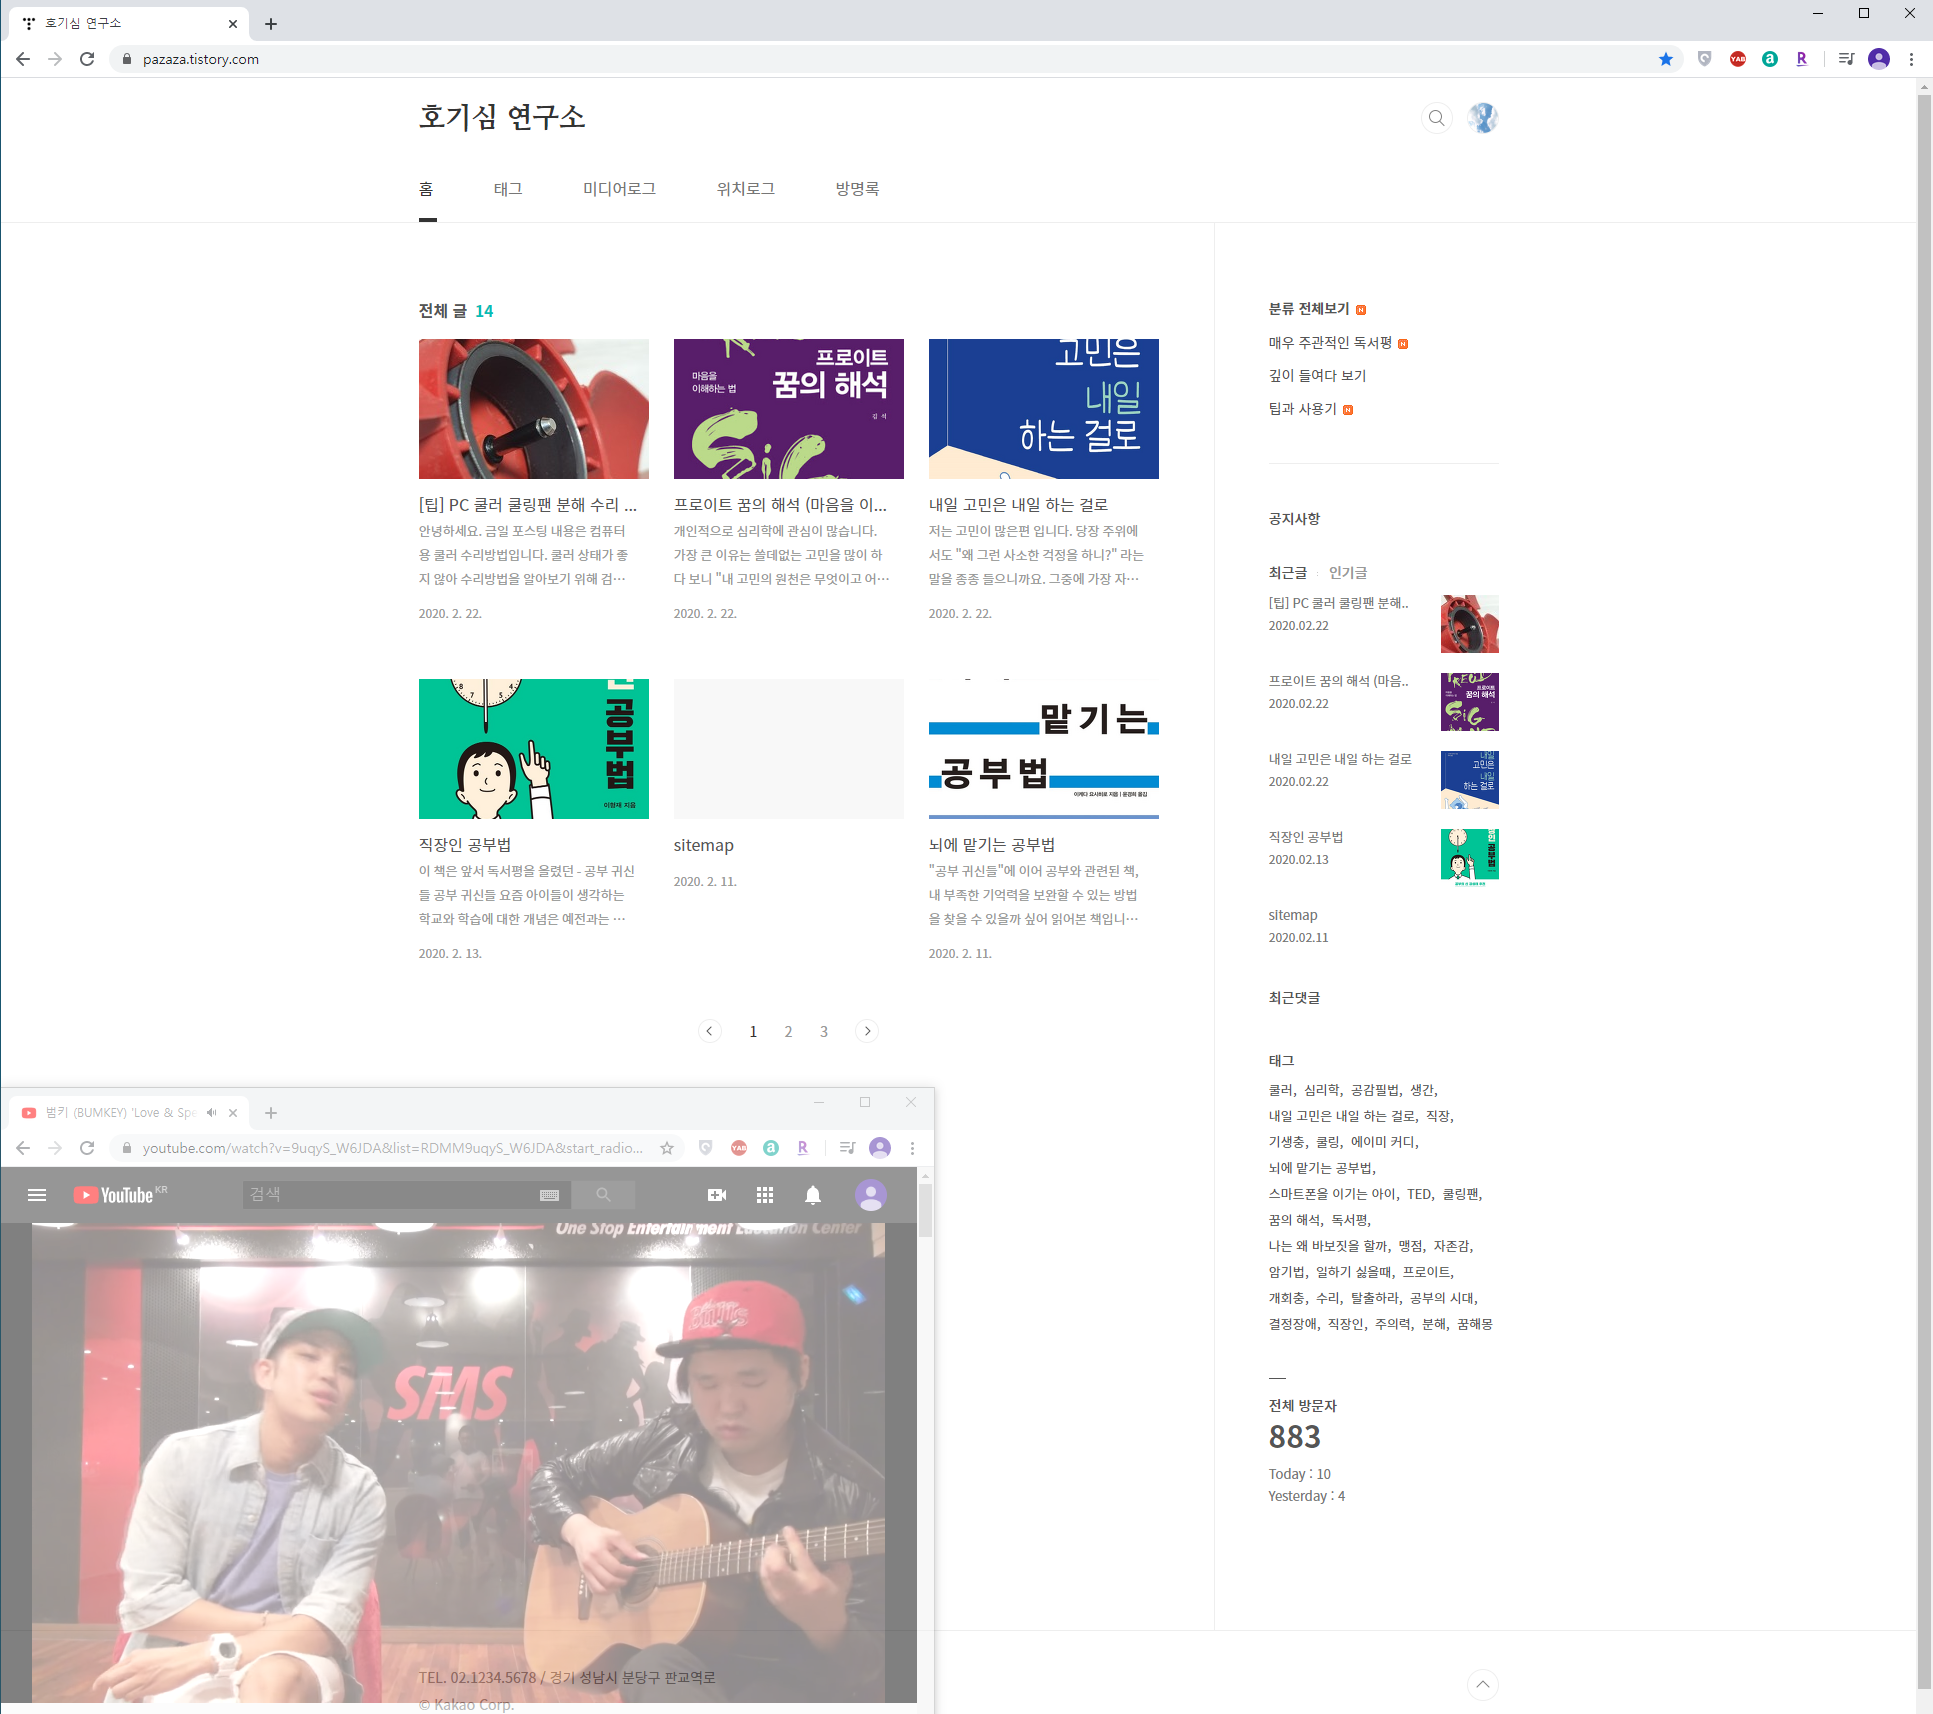
Task: Open the main Chrome three-dot menu
Action: tap(1911, 59)
